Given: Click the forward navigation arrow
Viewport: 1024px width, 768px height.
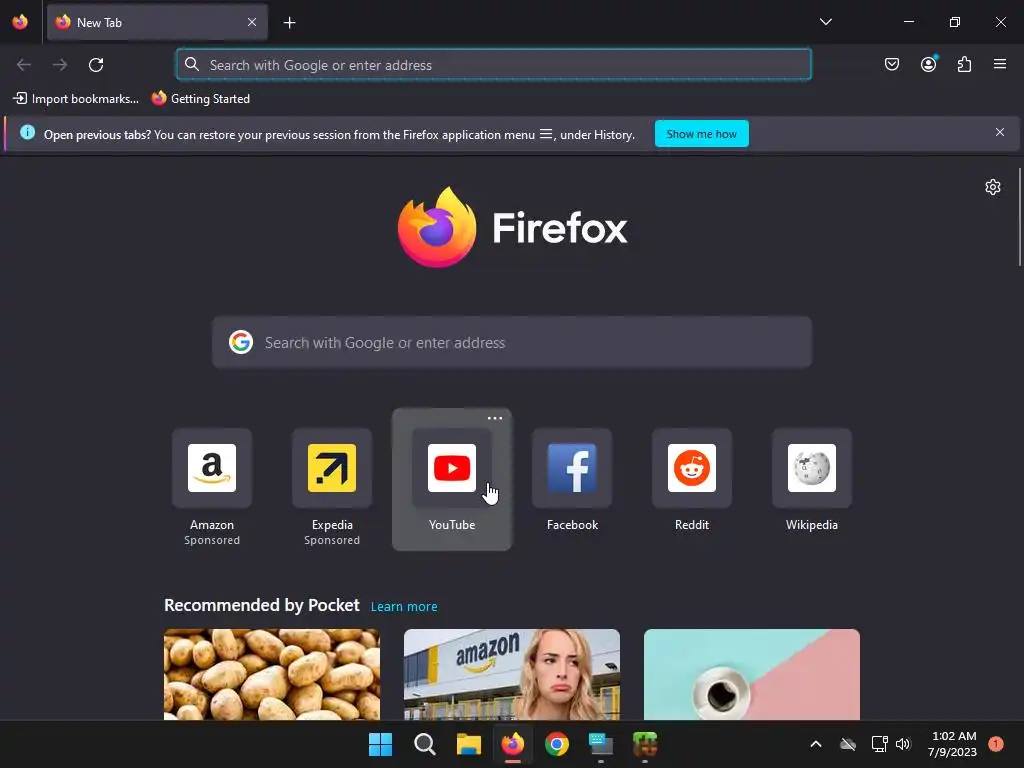Looking at the screenshot, I should (59, 65).
